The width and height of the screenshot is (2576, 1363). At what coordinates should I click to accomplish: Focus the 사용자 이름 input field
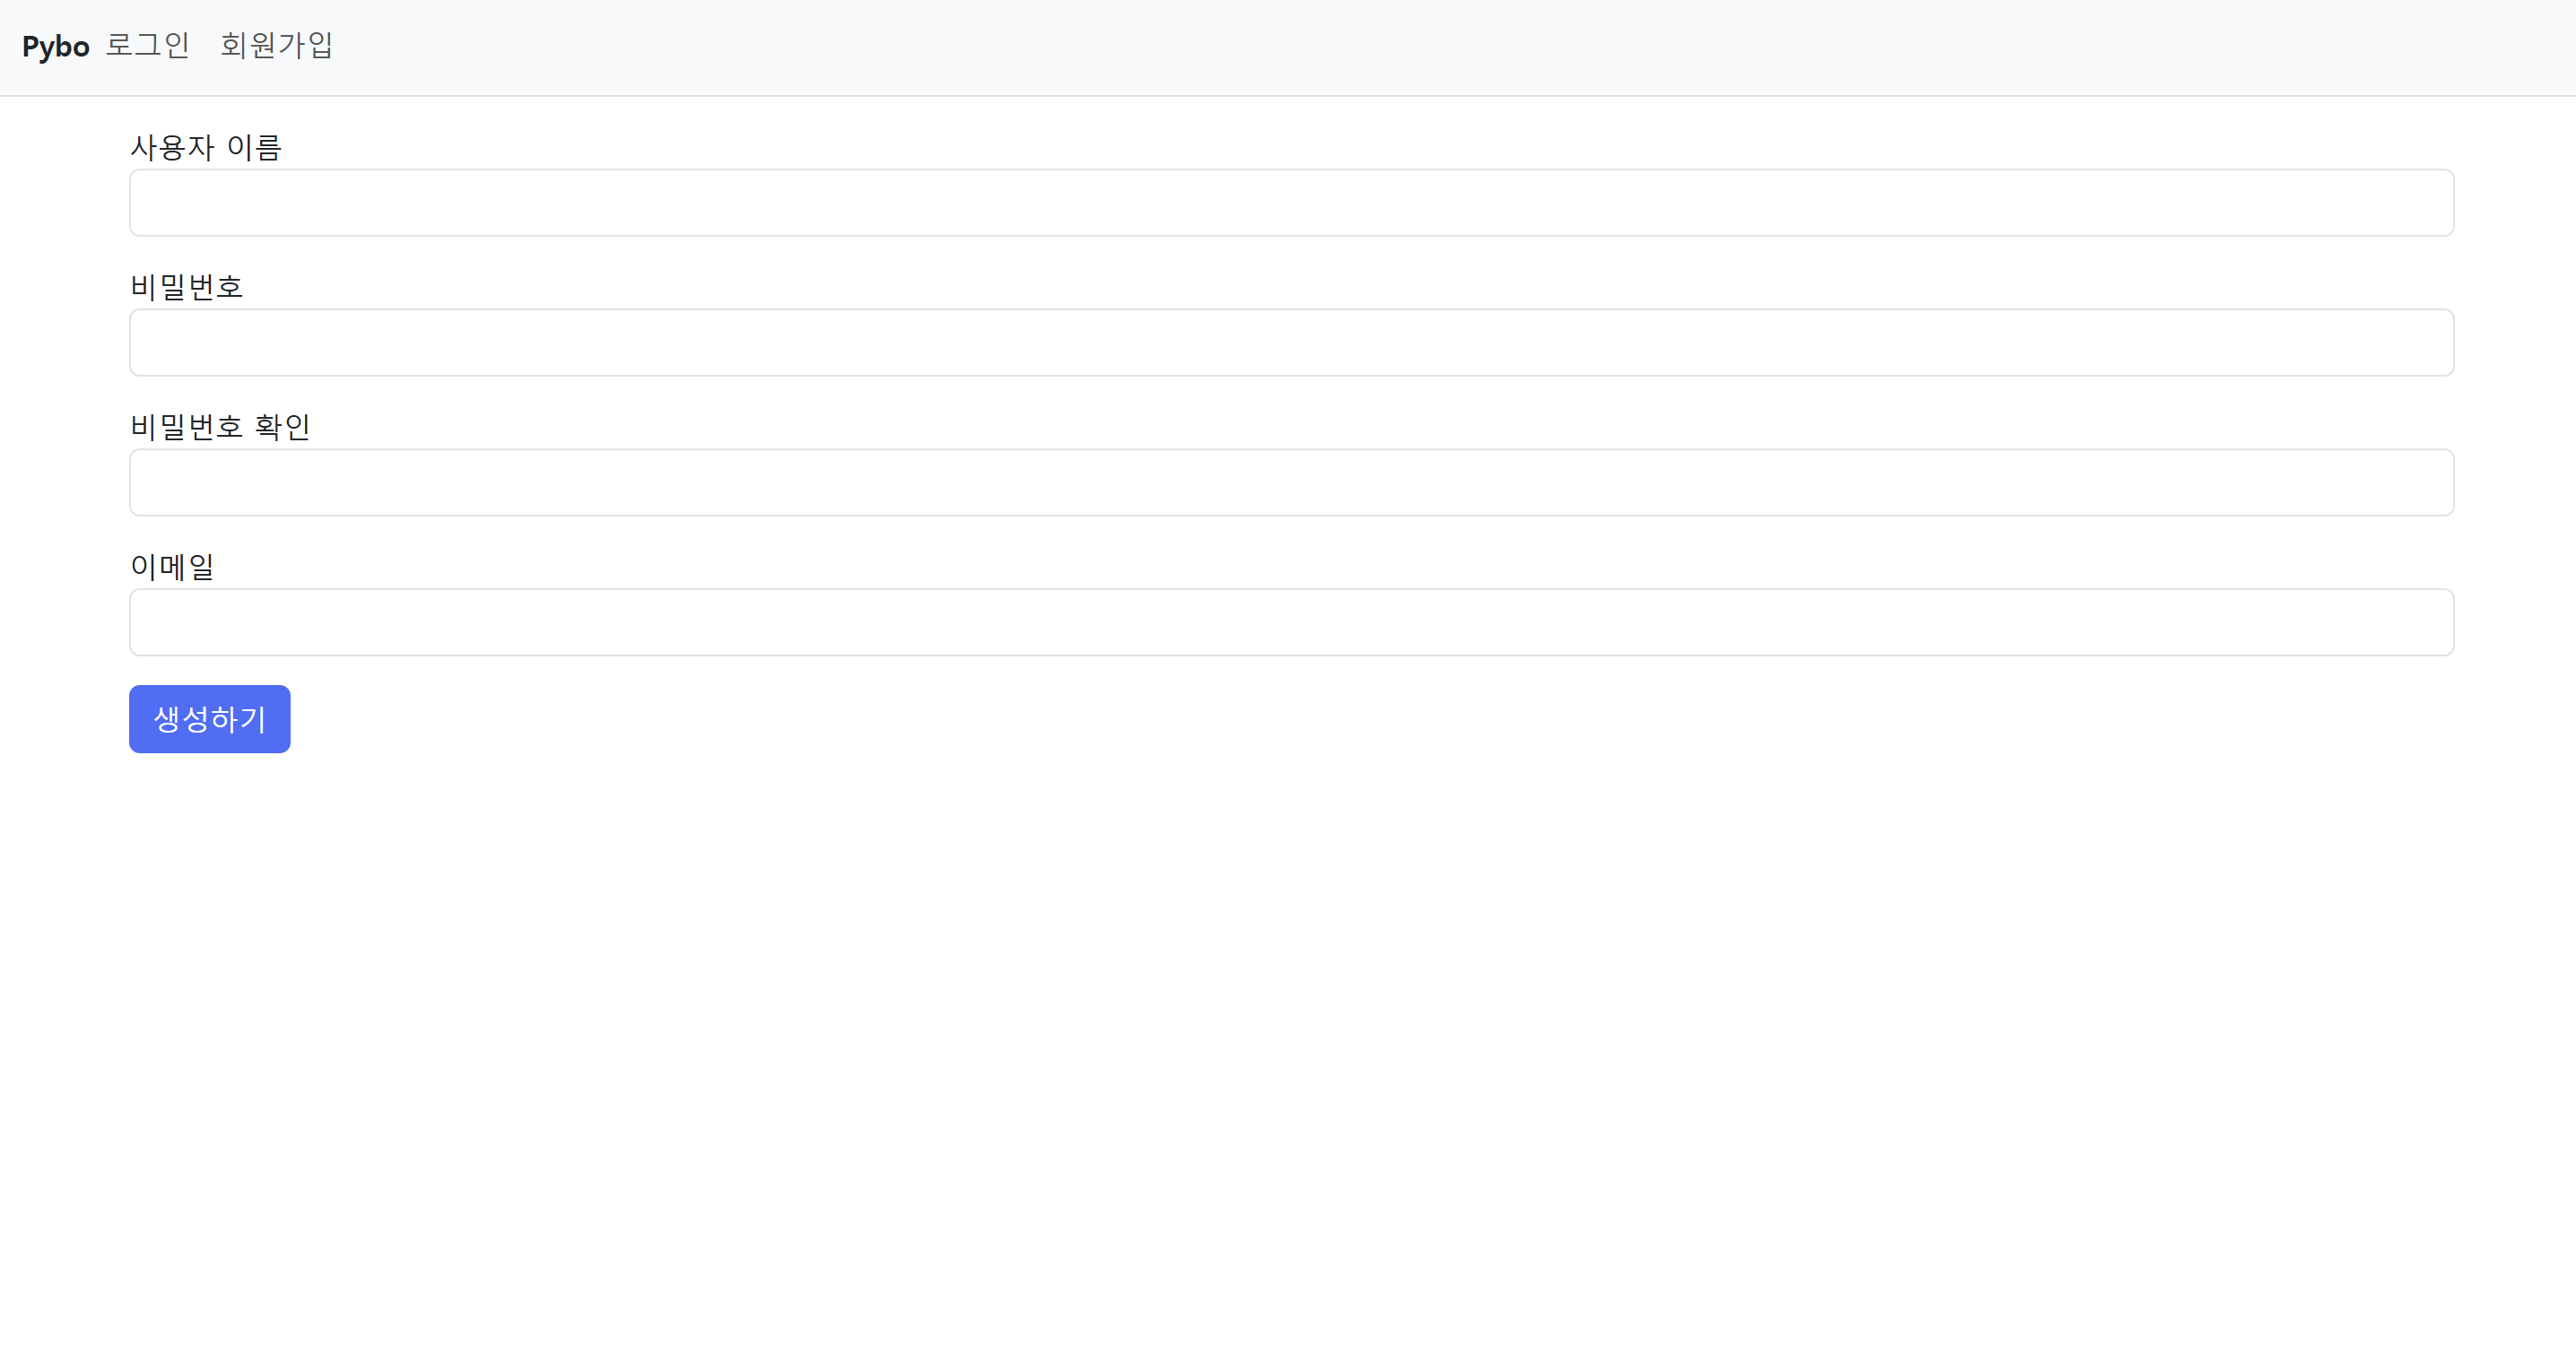1291,202
